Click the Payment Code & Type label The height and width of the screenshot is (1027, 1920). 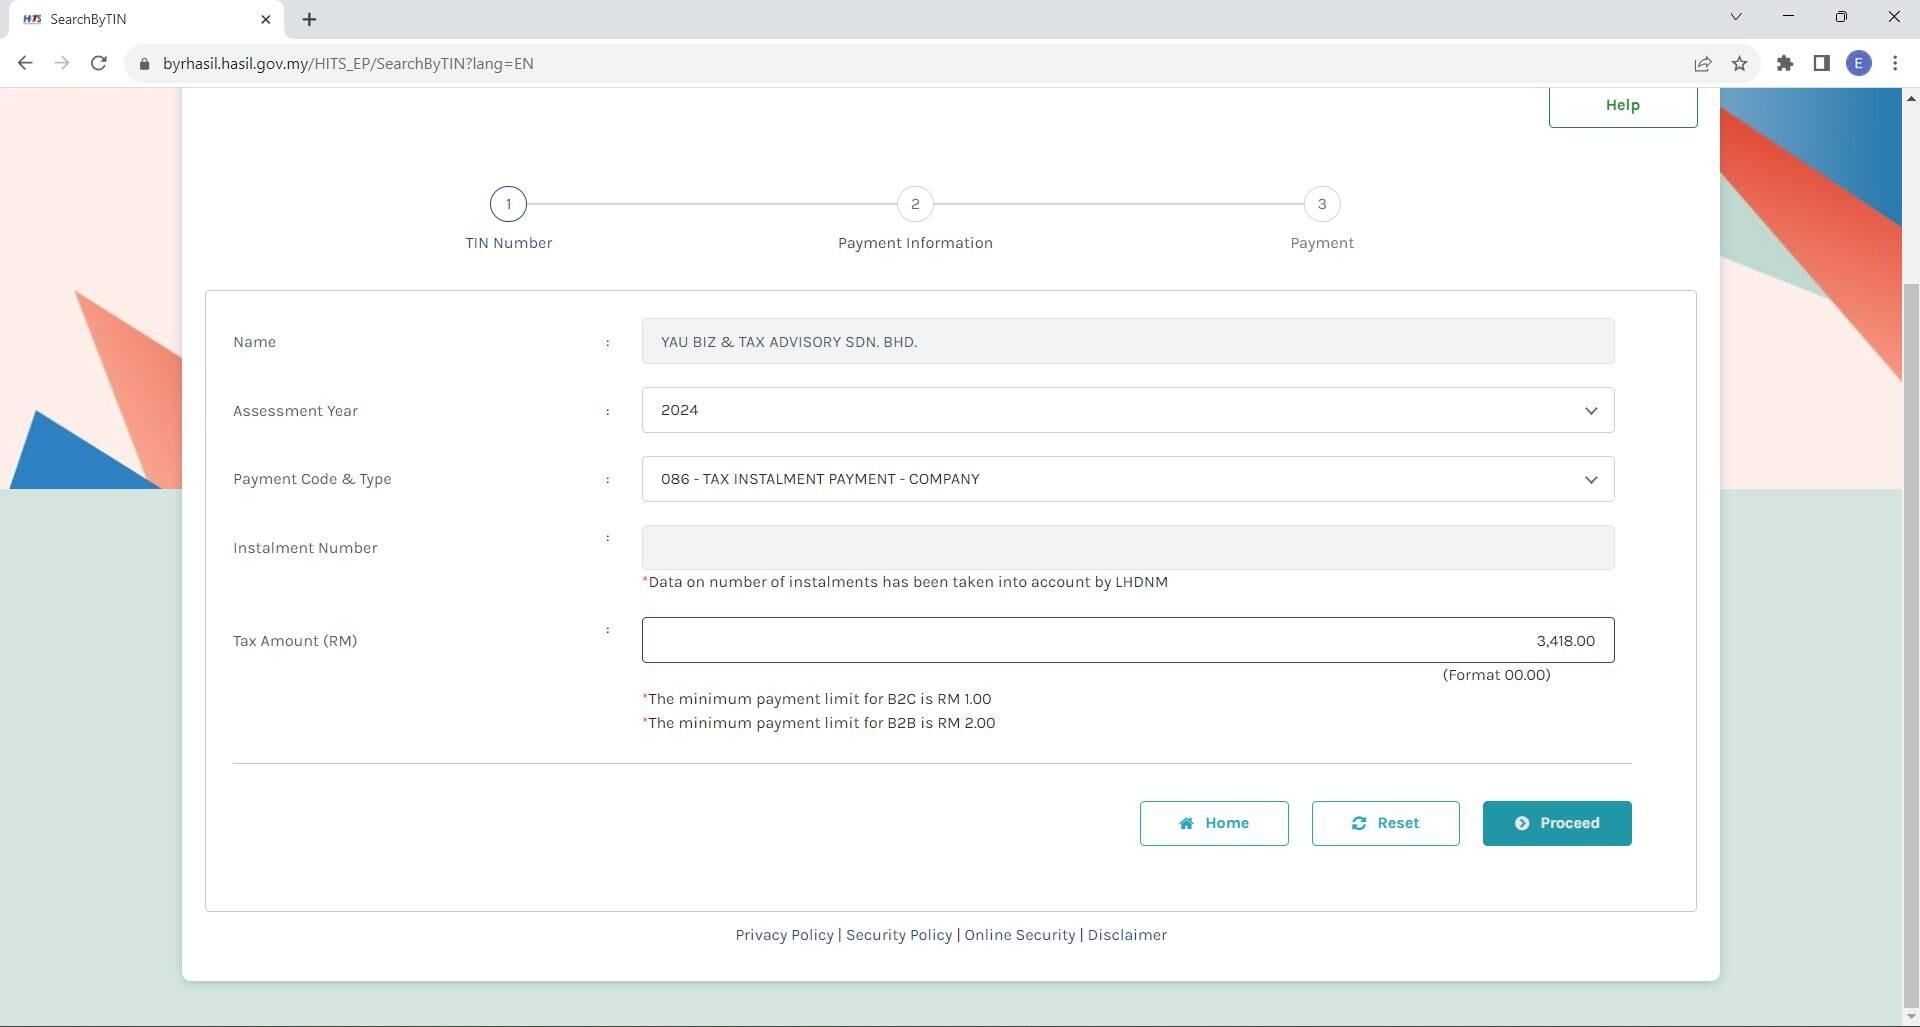312,479
